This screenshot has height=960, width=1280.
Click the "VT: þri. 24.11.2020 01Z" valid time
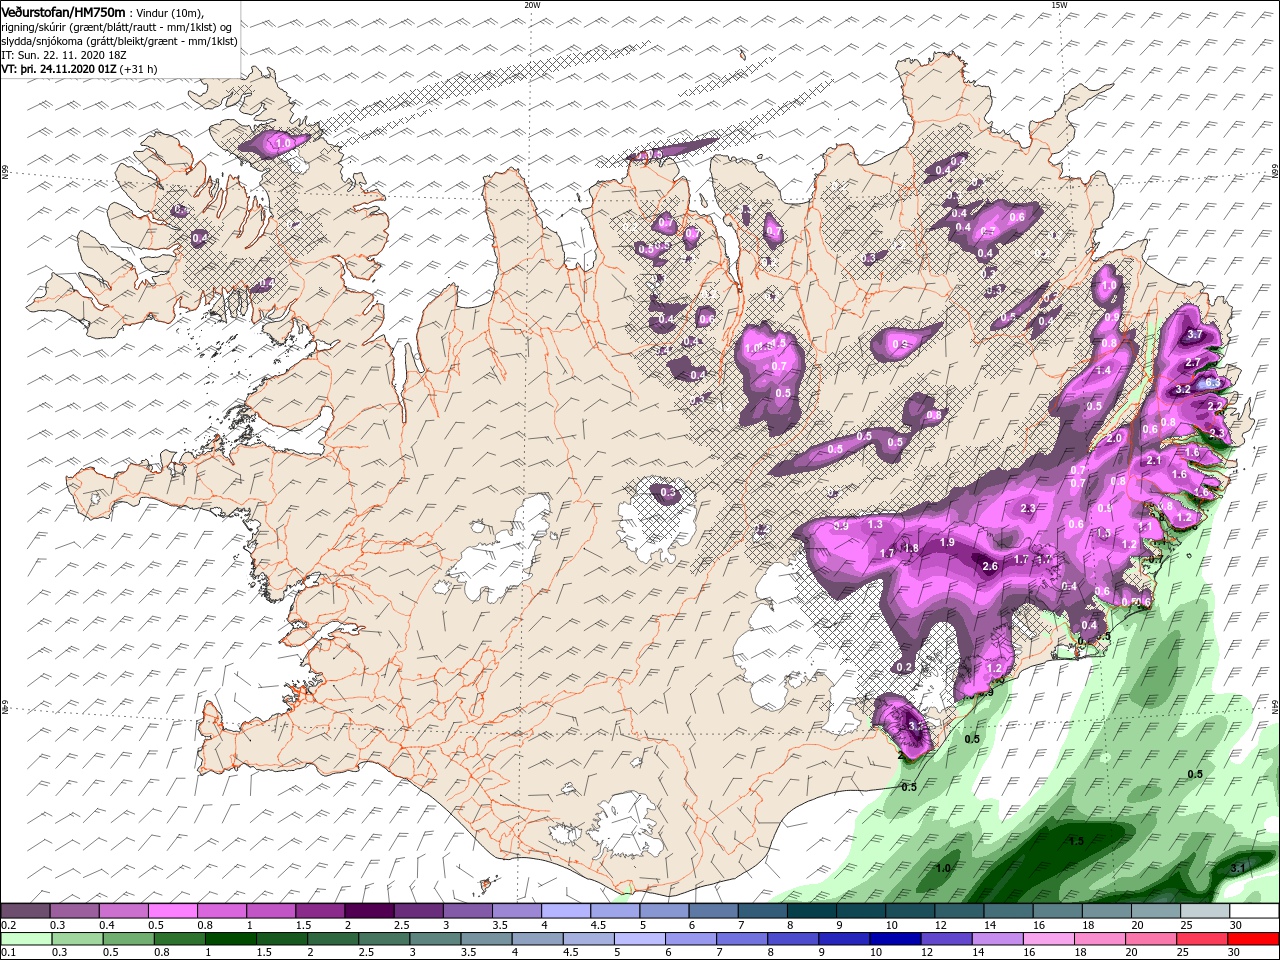coord(59,70)
